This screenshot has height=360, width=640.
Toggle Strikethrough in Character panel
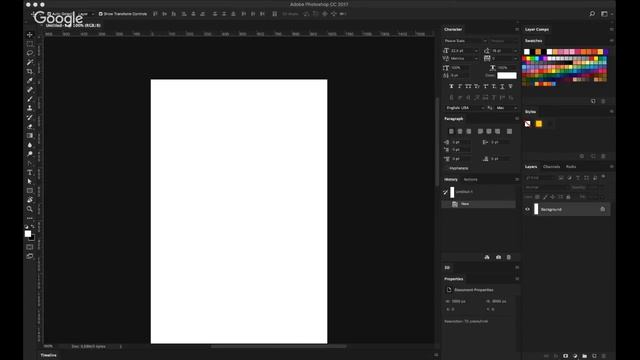(511, 87)
